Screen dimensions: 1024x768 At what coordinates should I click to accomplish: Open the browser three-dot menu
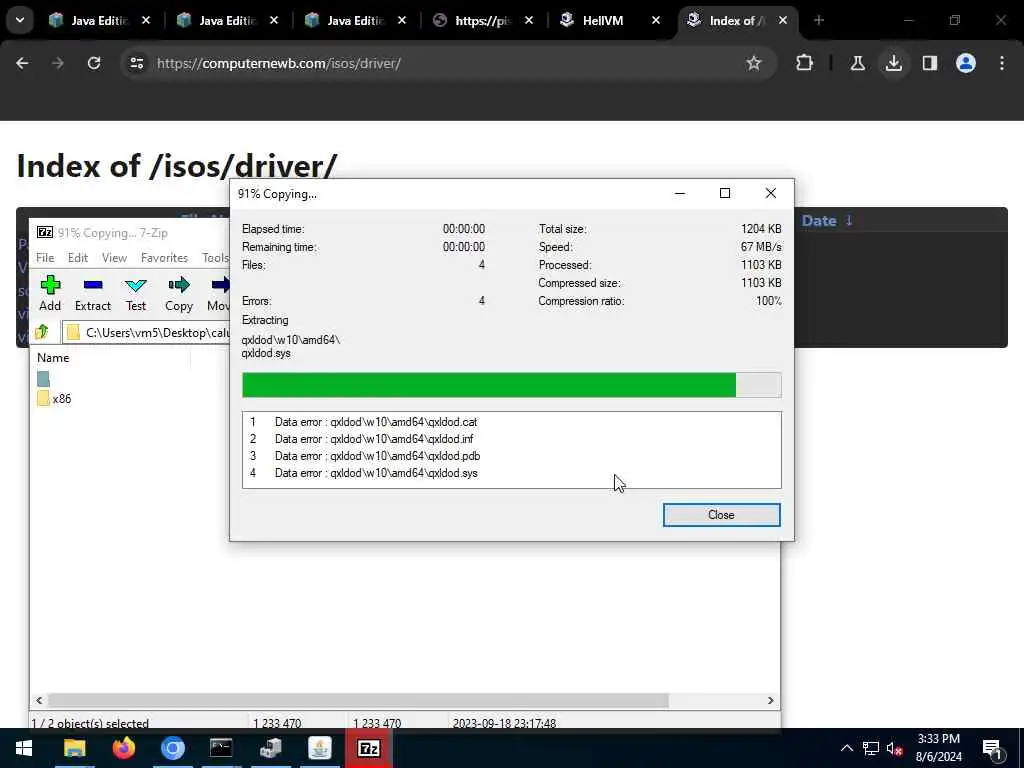pos(1002,63)
